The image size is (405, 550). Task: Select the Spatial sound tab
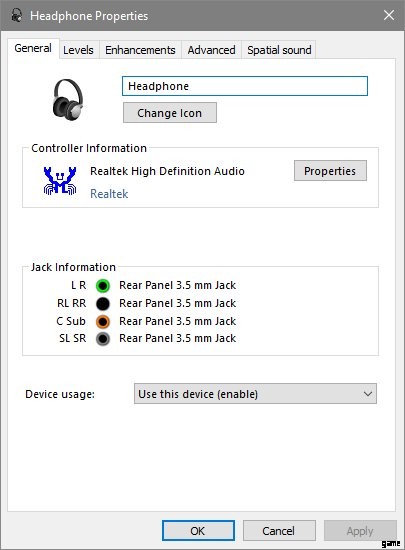tap(279, 50)
